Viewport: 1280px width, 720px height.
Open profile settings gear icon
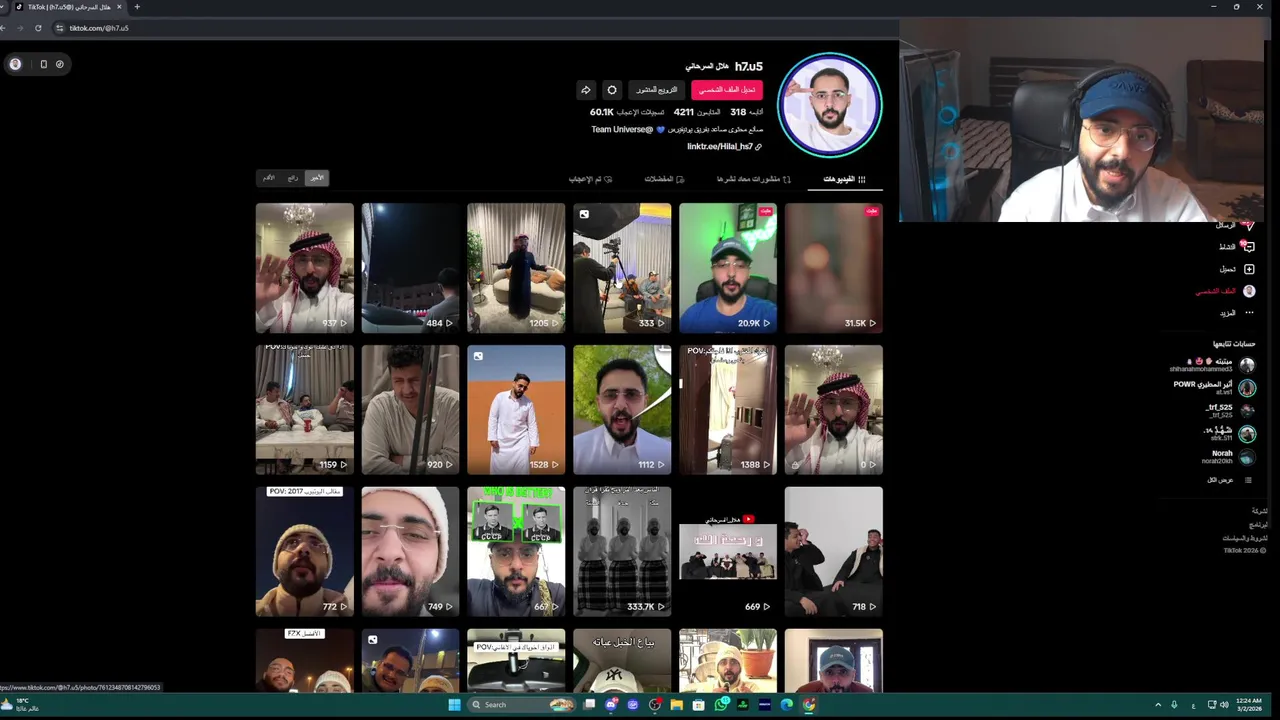[x=612, y=90]
